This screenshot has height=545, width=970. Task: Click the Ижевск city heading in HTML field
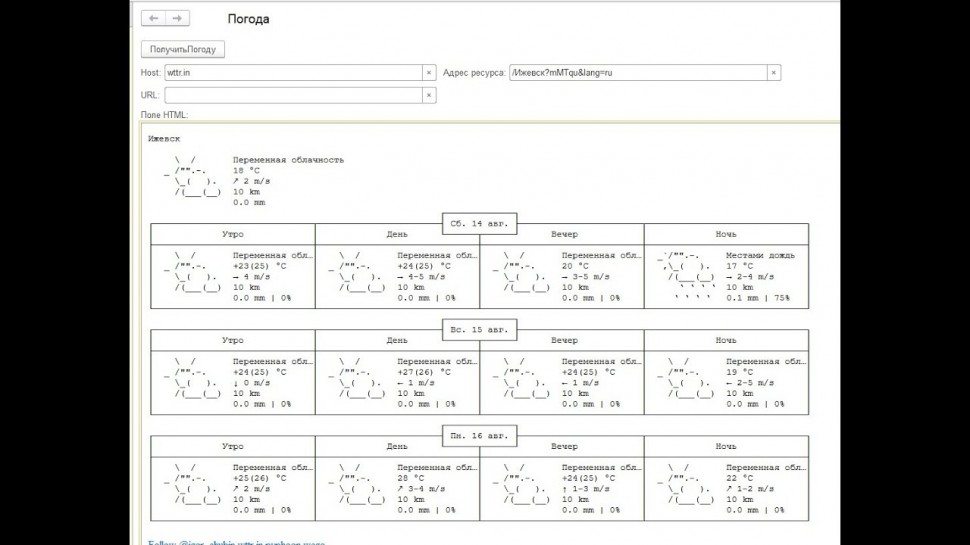(x=164, y=138)
